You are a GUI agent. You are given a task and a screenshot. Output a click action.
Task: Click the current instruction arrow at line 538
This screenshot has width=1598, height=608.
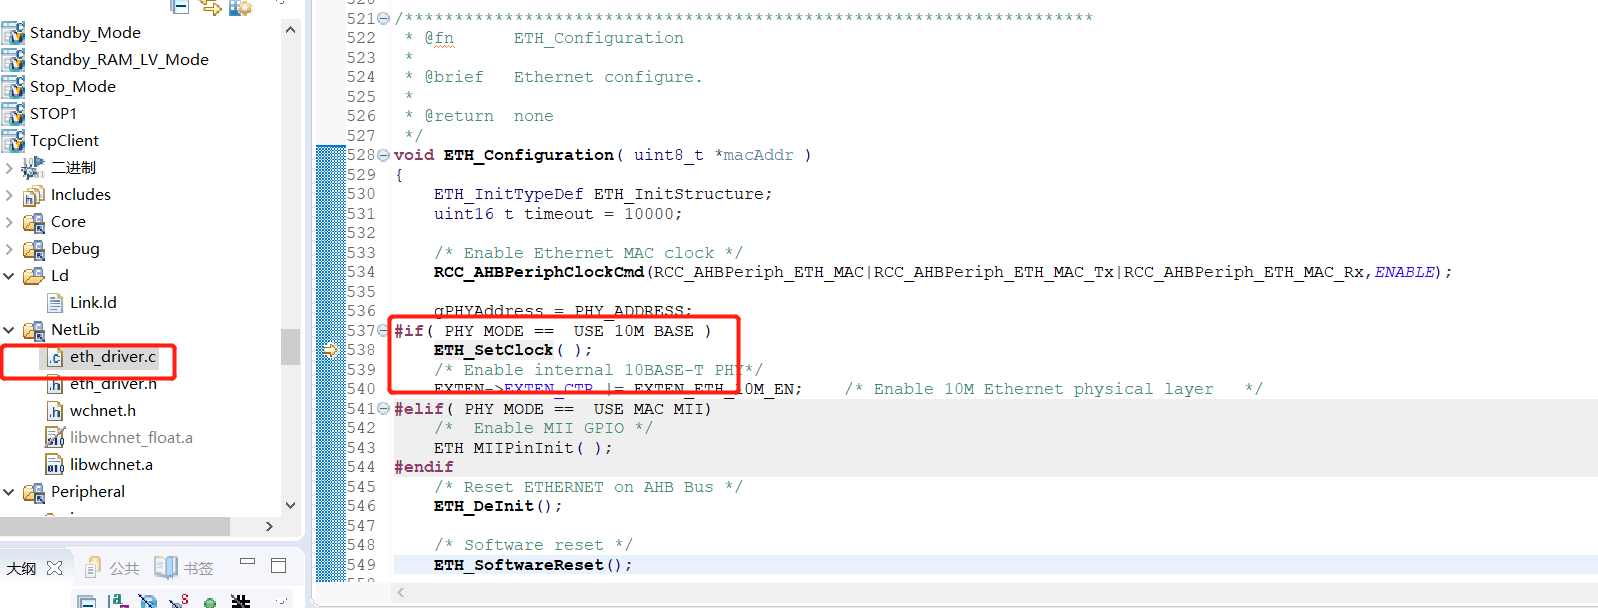330,350
